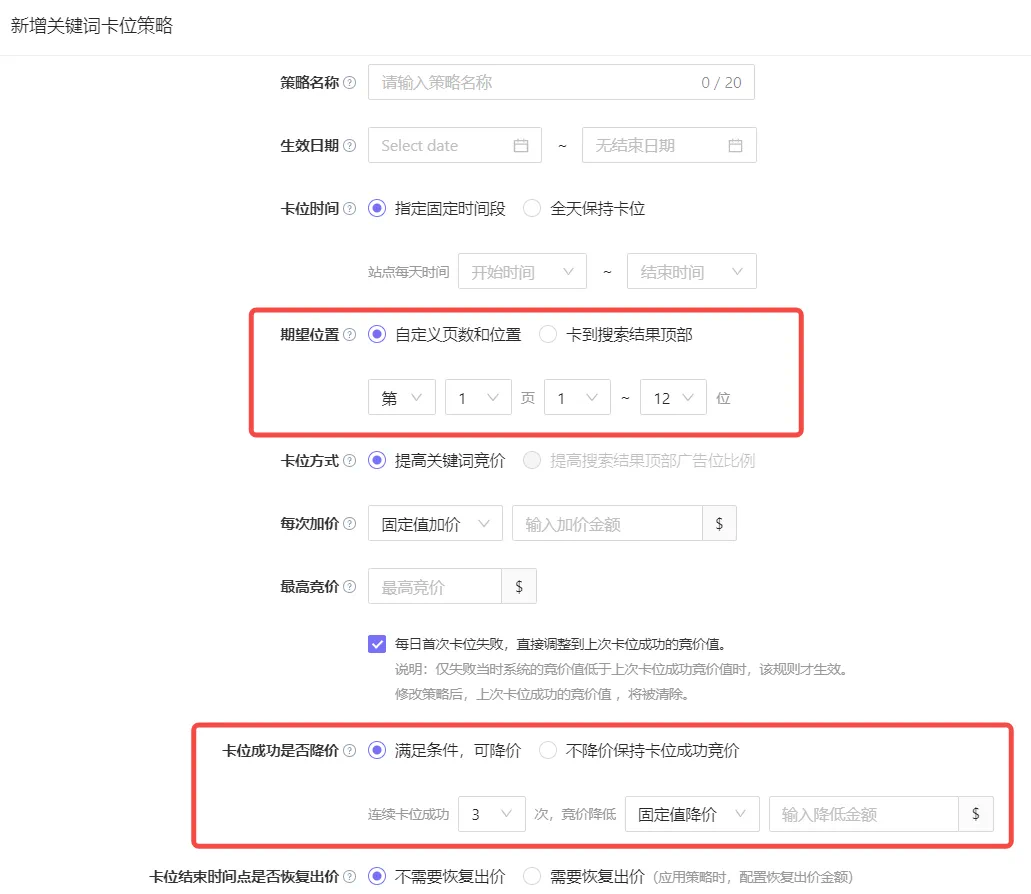Viewport: 1031px width, 894px height.
Task: Expand the 固定值加价 dropdown
Action: 435,524
